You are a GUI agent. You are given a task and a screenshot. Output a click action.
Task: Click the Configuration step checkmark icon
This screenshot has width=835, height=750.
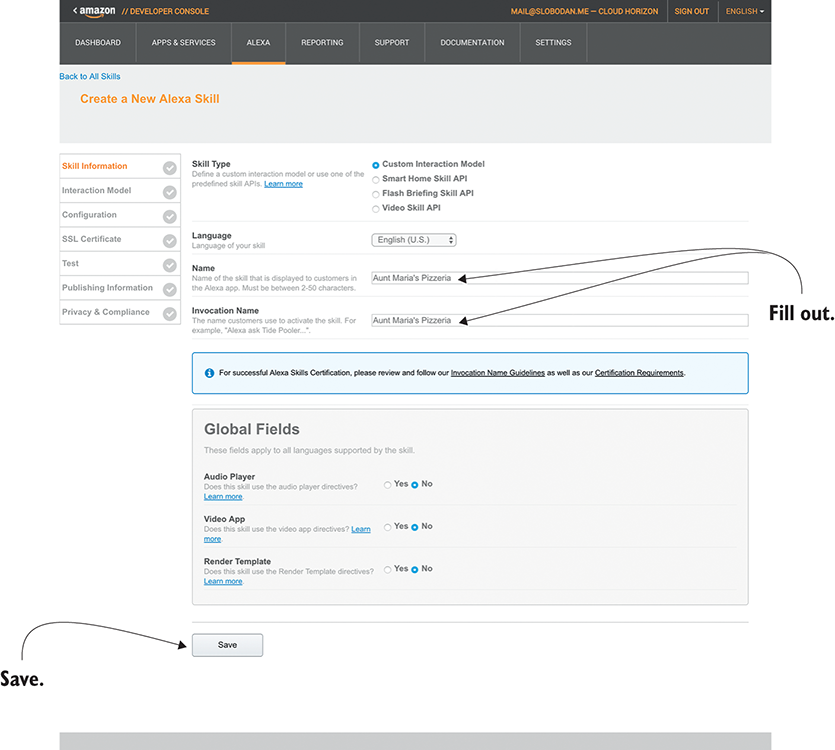coord(170,216)
